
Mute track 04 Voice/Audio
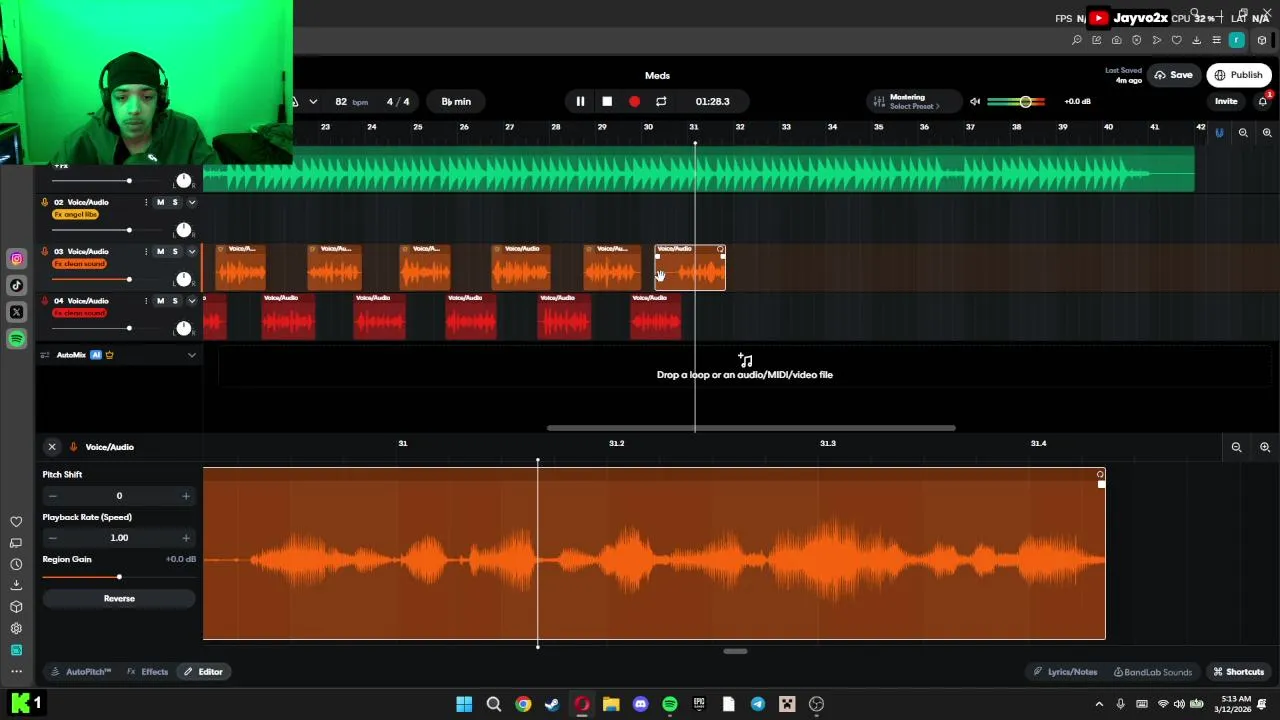click(x=160, y=300)
